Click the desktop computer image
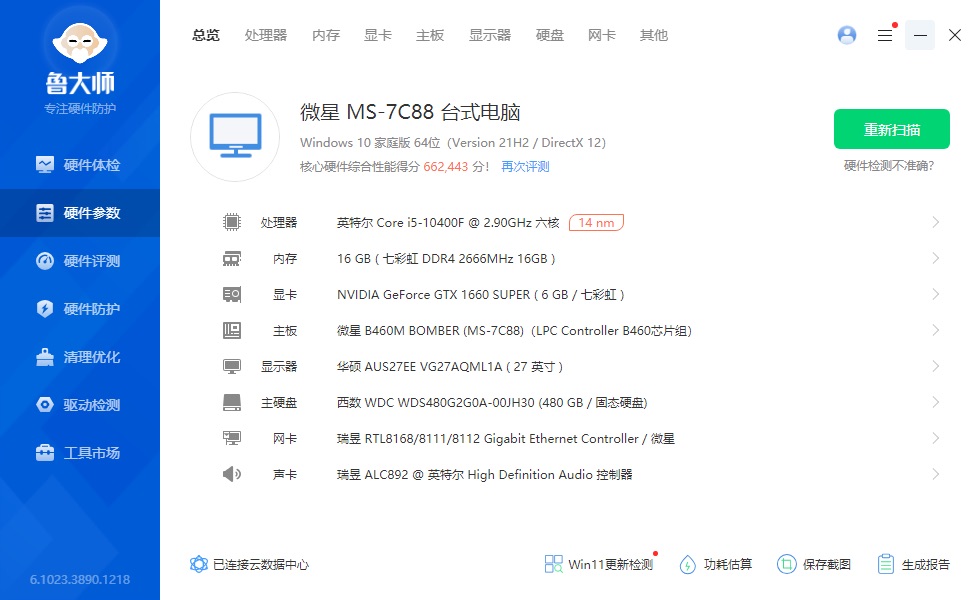The height and width of the screenshot is (600, 980). pyautogui.click(x=235, y=137)
